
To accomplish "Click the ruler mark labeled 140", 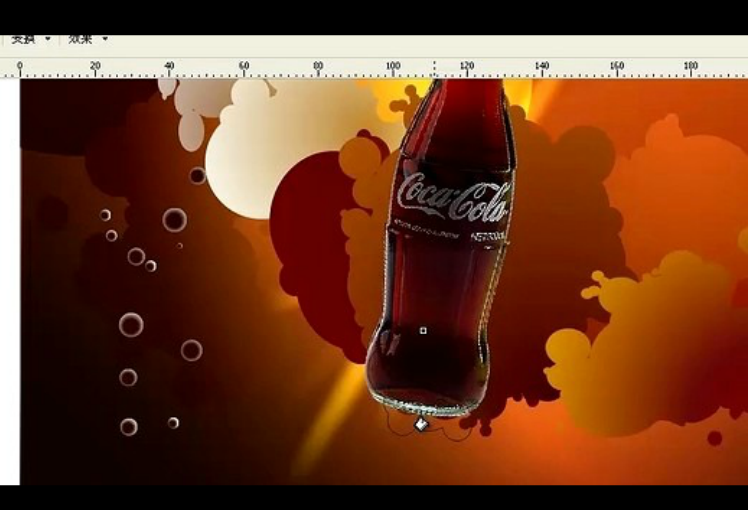I will point(542,65).
